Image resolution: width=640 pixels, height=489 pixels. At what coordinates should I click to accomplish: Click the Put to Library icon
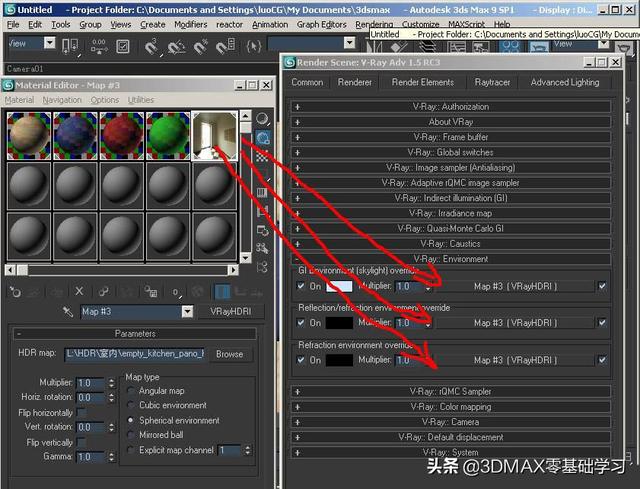point(151,291)
